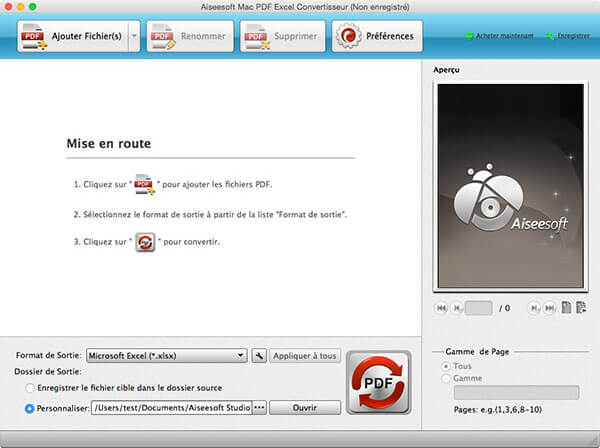
Task: Select the Personnaliser radio button
Action: pyautogui.click(x=32, y=408)
